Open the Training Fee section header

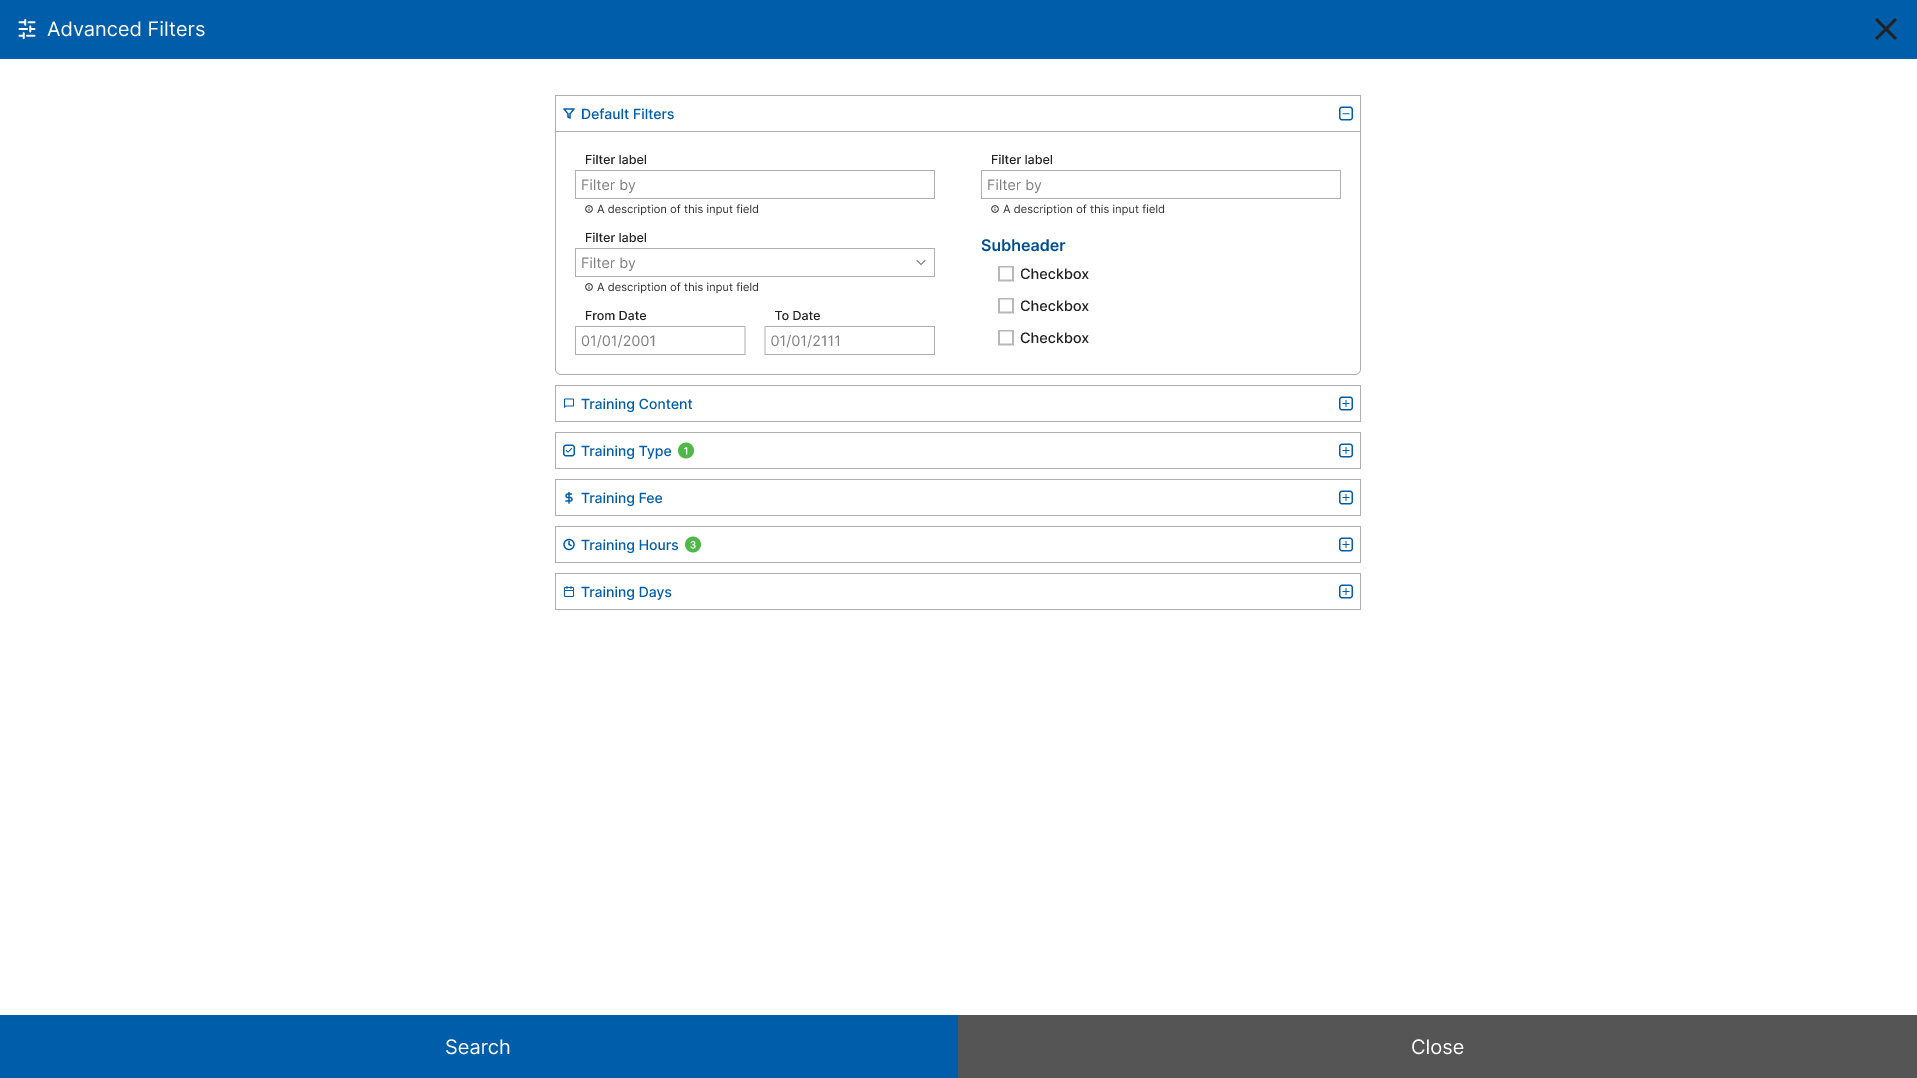(x=1345, y=497)
